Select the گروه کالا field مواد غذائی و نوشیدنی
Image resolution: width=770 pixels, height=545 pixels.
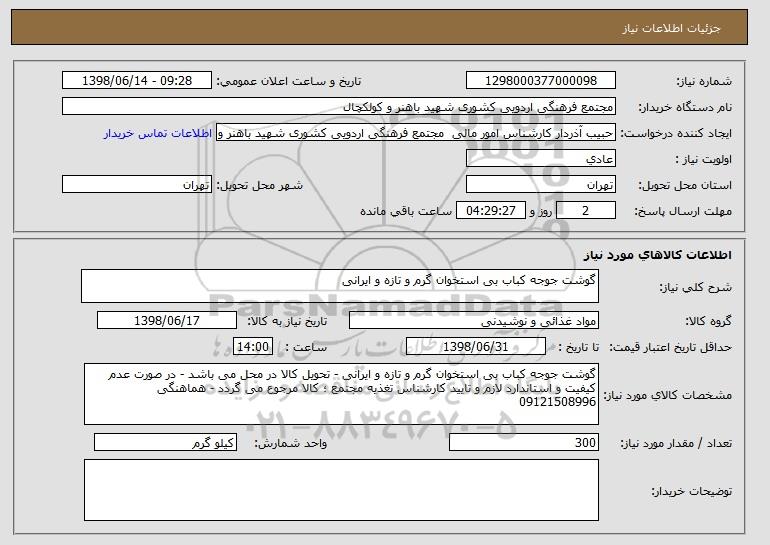click(x=474, y=321)
